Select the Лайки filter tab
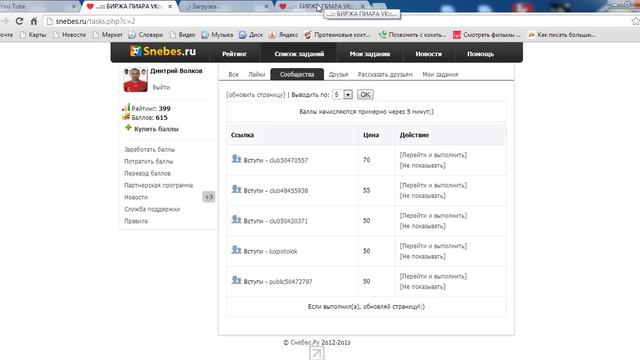This screenshot has width=640, height=360. [257, 74]
